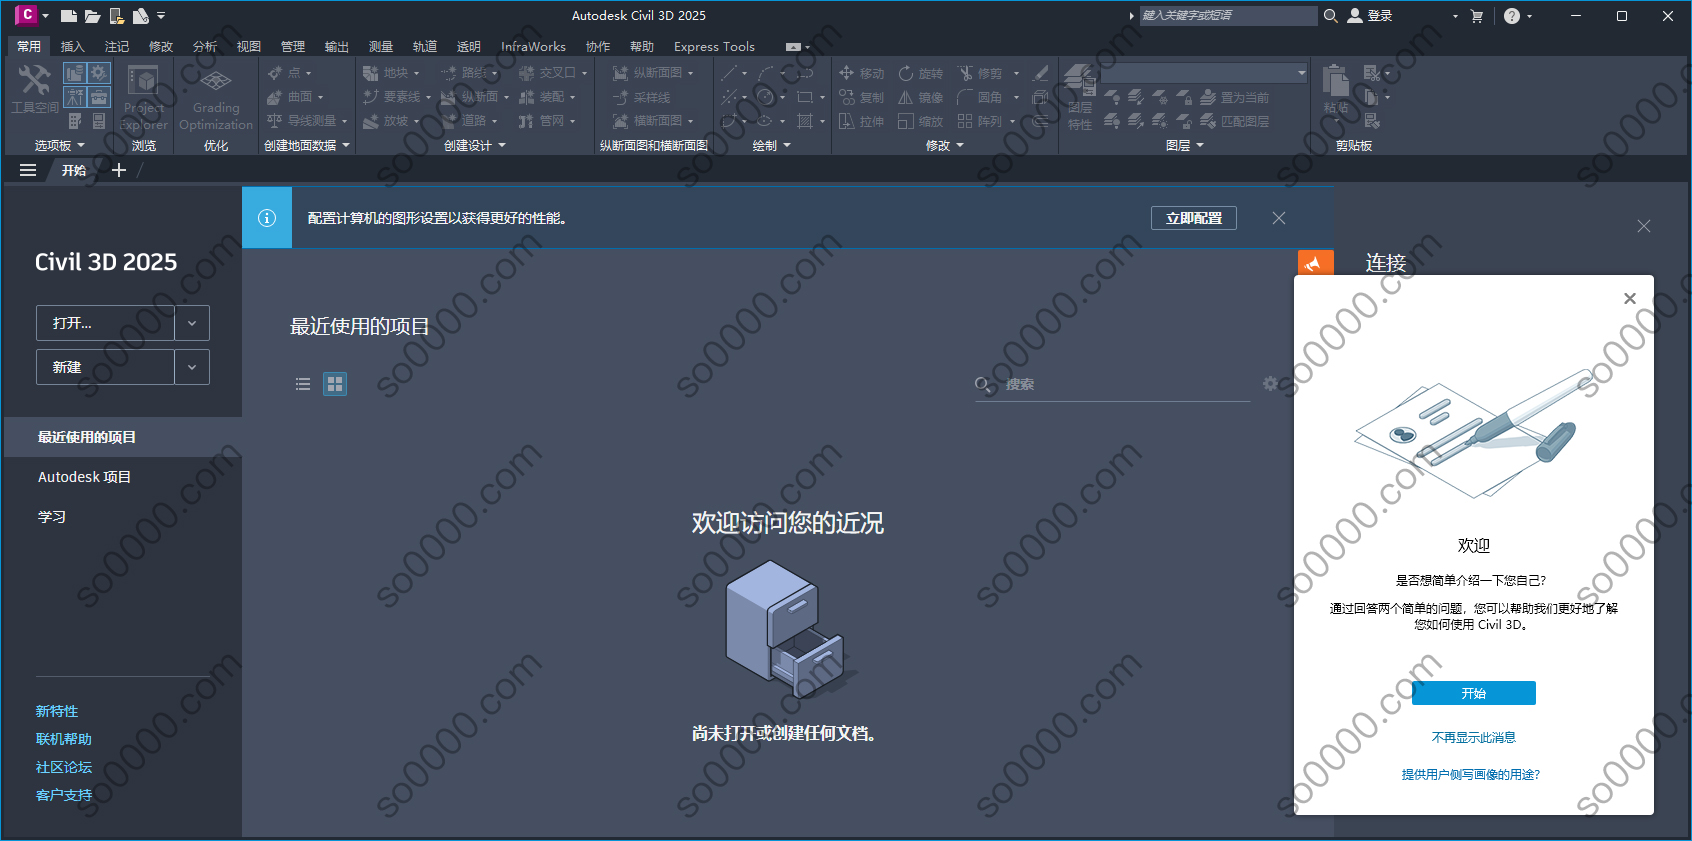Open the Express Tools ribbon tab

click(x=714, y=46)
